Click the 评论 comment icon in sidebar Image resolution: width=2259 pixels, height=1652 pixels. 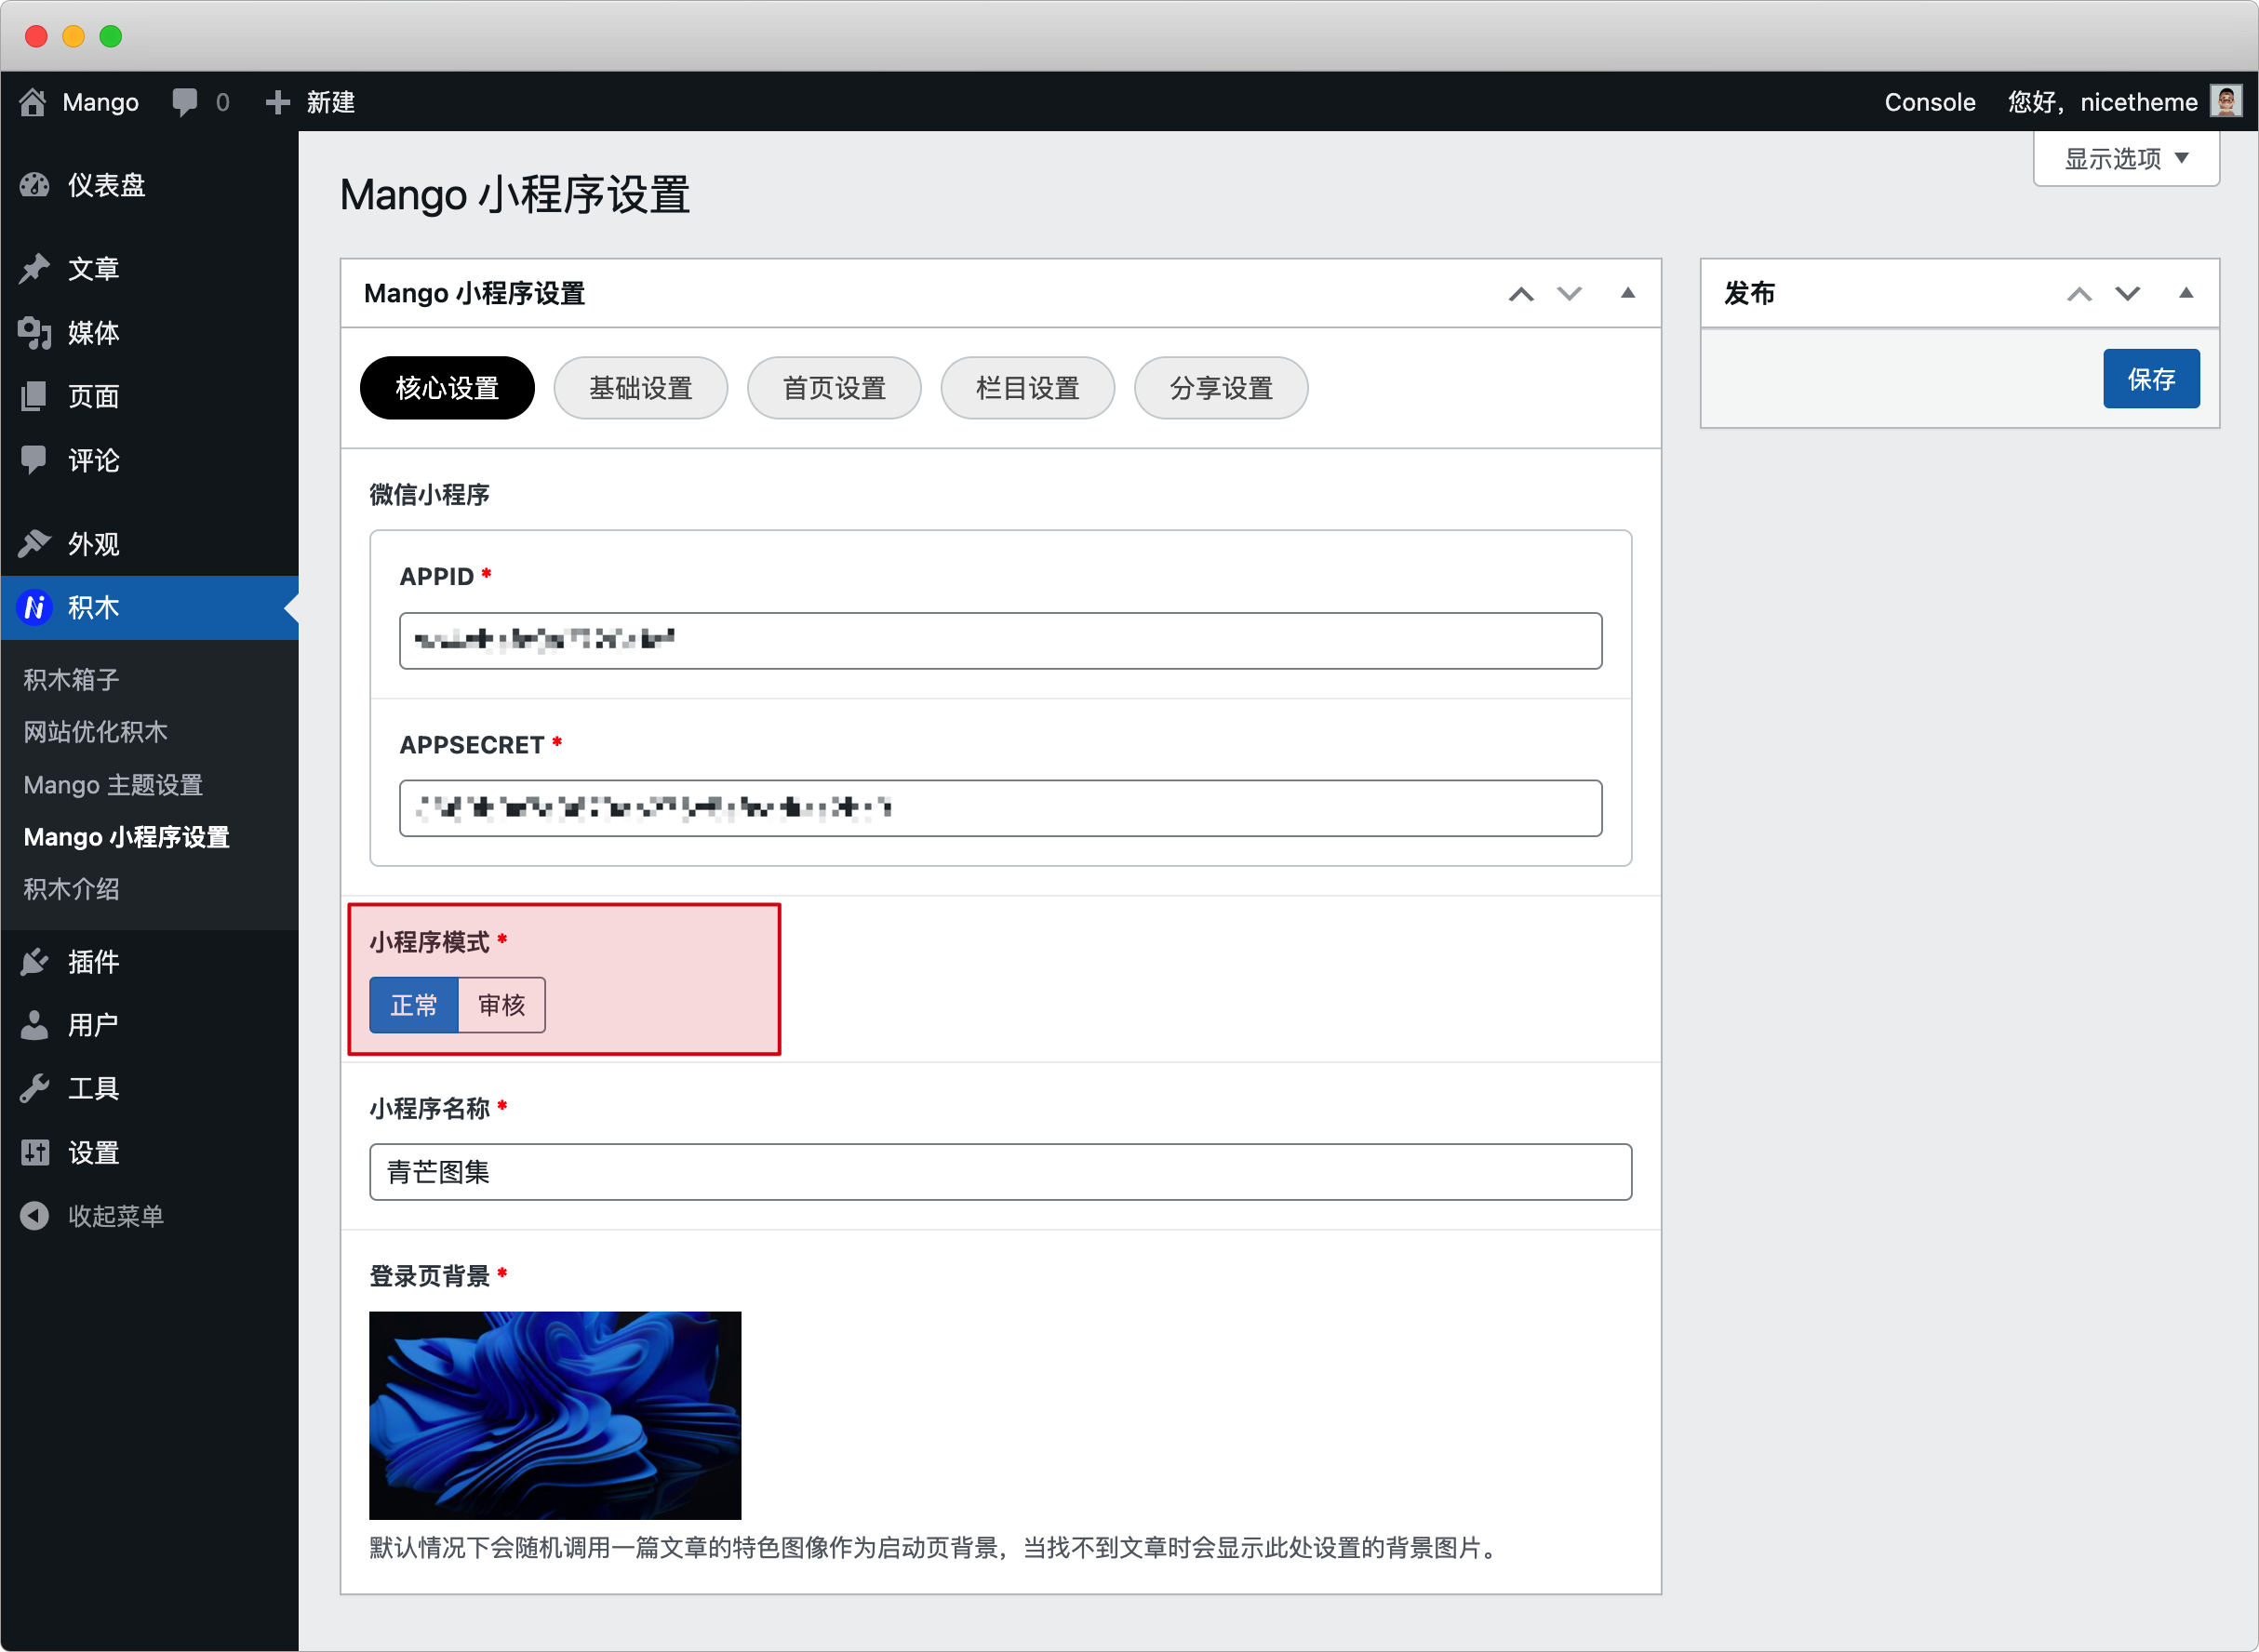coord(35,460)
